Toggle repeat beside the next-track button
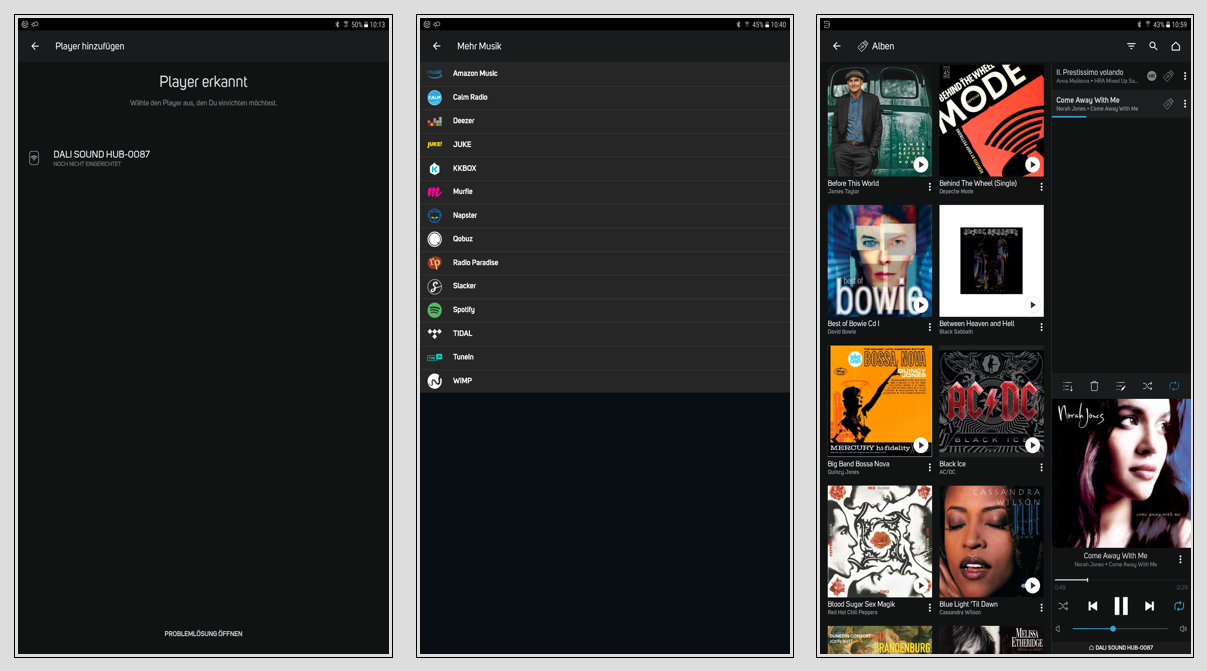The height and width of the screenshot is (671, 1207). (1179, 606)
